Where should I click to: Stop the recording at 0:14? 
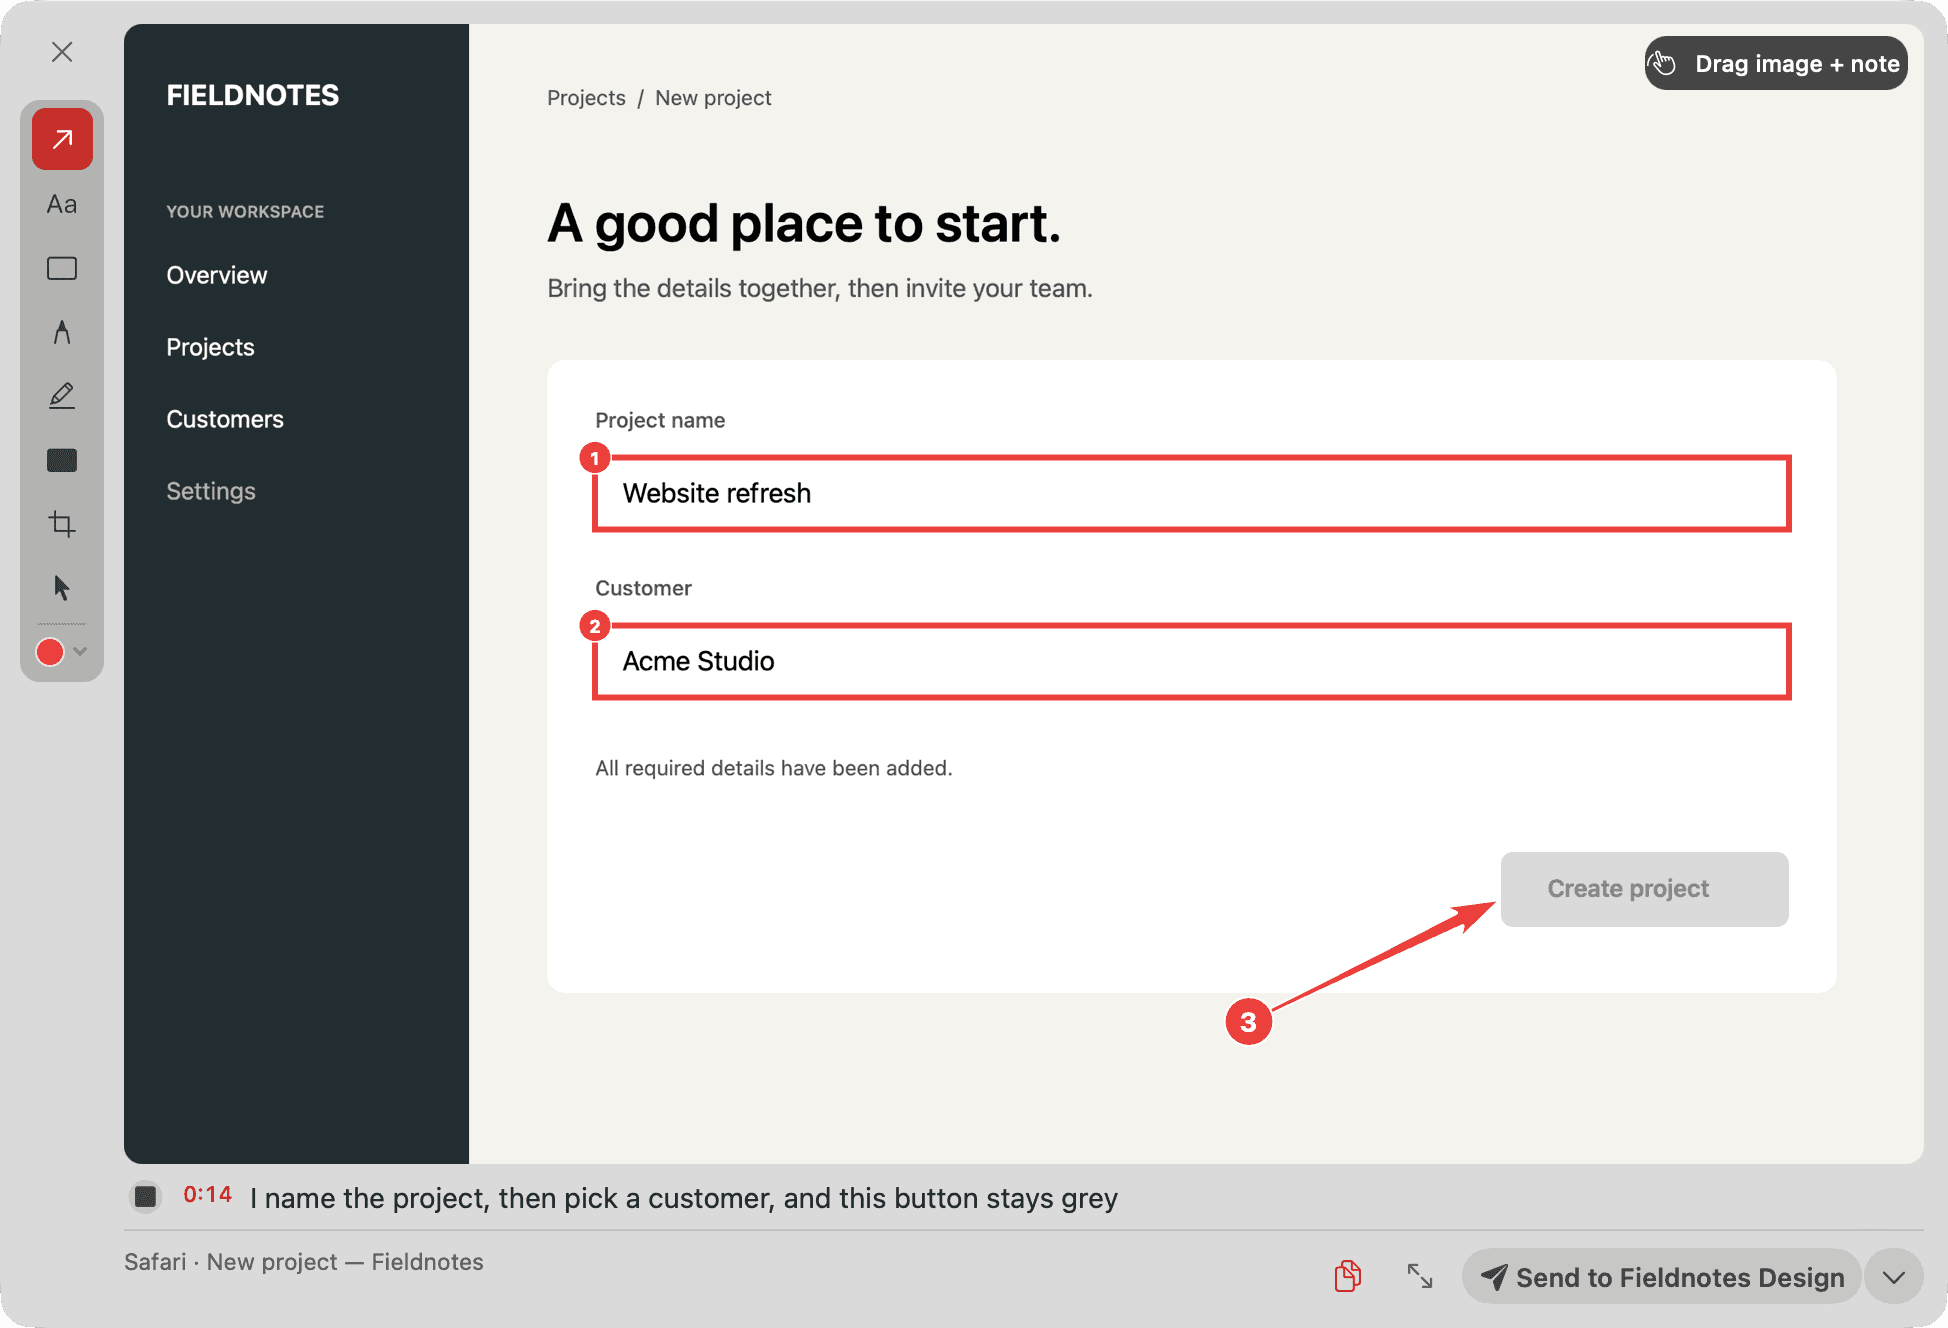tap(146, 1196)
